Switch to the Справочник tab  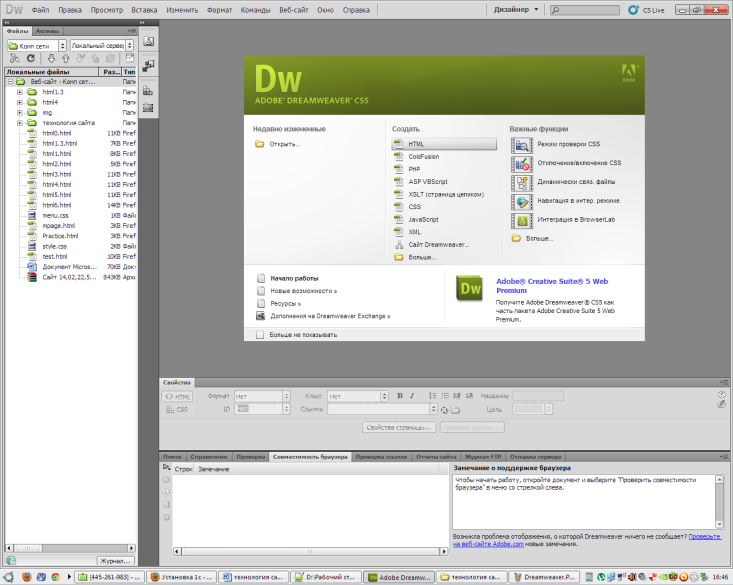pyautogui.click(x=209, y=457)
